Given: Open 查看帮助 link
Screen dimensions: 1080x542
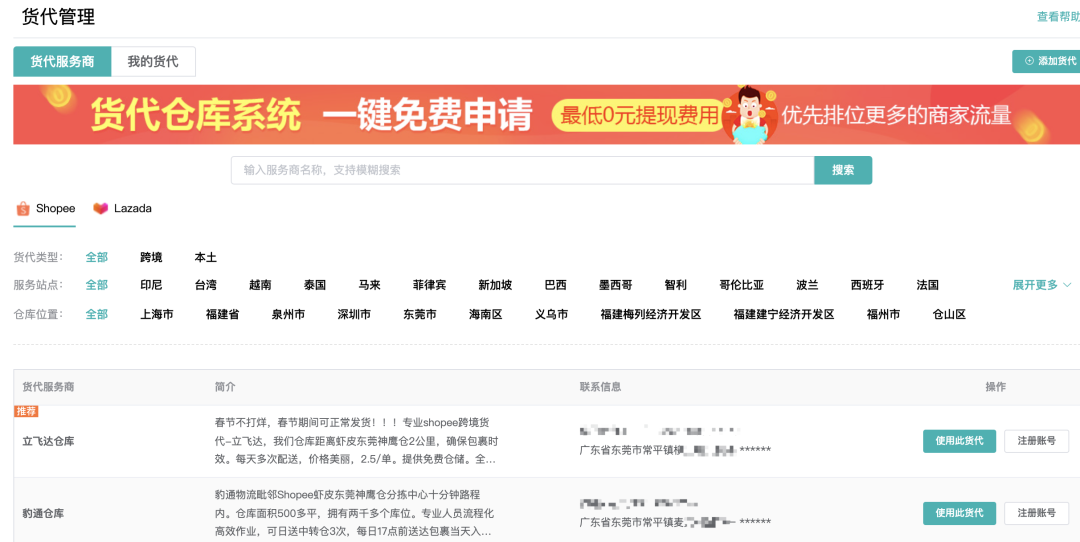Looking at the screenshot, I should point(1058,17).
